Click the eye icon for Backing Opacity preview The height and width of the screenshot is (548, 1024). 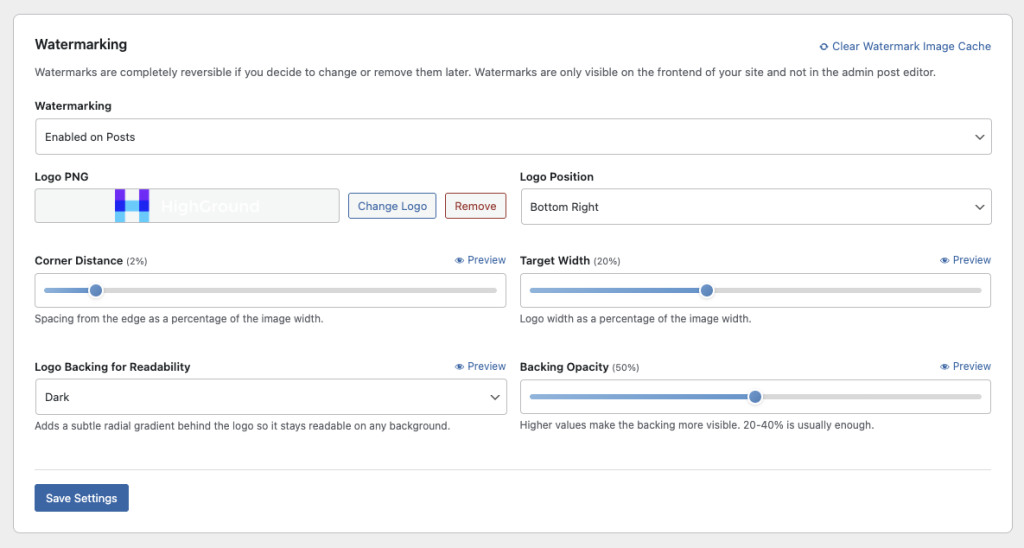(945, 366)
